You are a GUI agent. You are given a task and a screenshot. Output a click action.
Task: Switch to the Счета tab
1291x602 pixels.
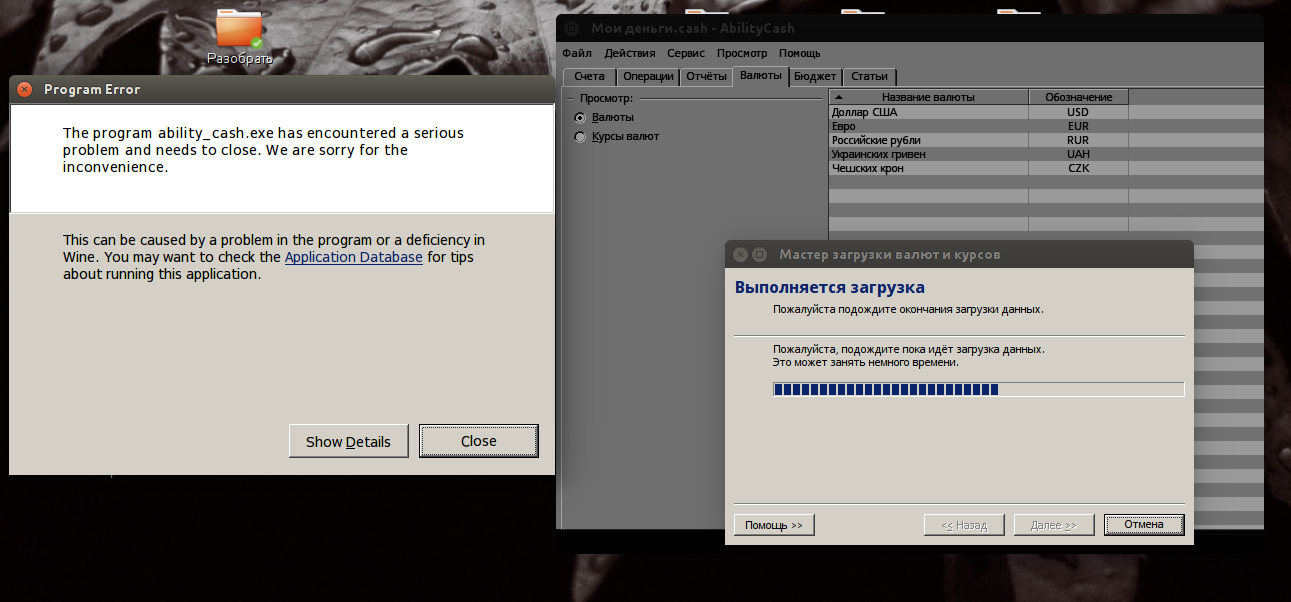[x=589, y=77]
